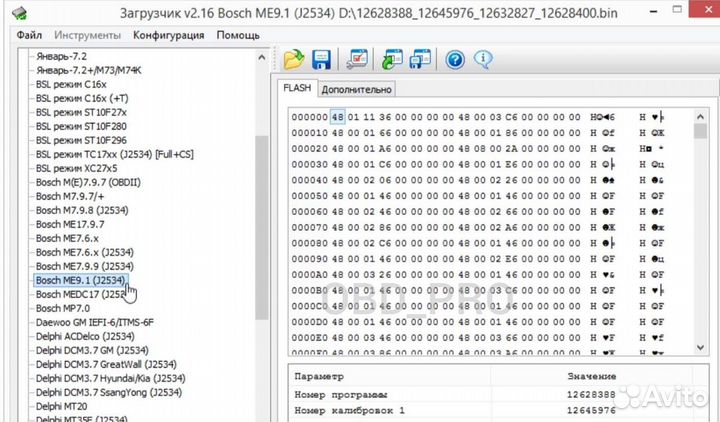Click the info speech bubble icon

tap(482, 59)
